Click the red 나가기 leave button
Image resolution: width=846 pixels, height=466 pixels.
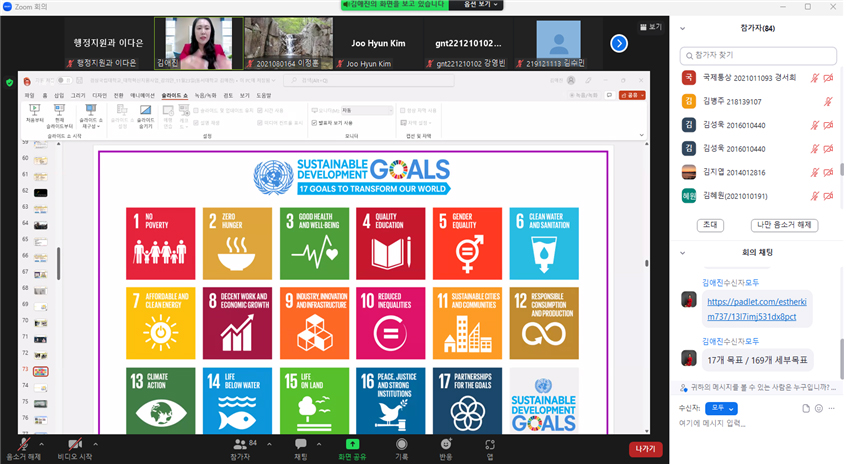pos(645,449)
